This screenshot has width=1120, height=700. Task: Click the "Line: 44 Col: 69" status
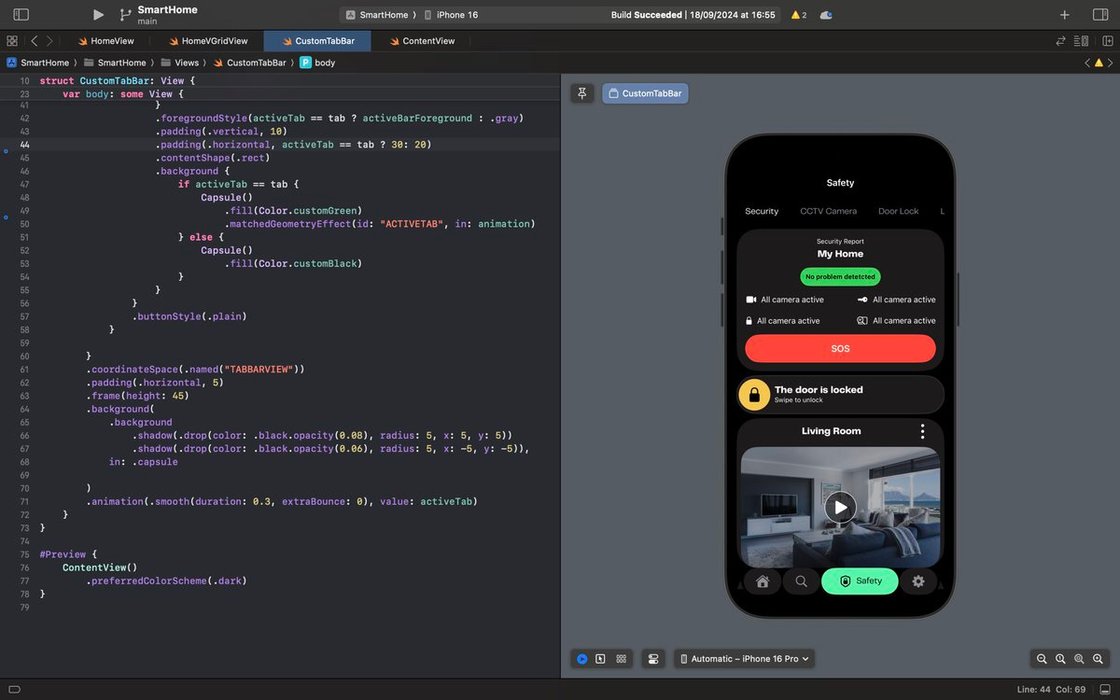click(1051, 689)
